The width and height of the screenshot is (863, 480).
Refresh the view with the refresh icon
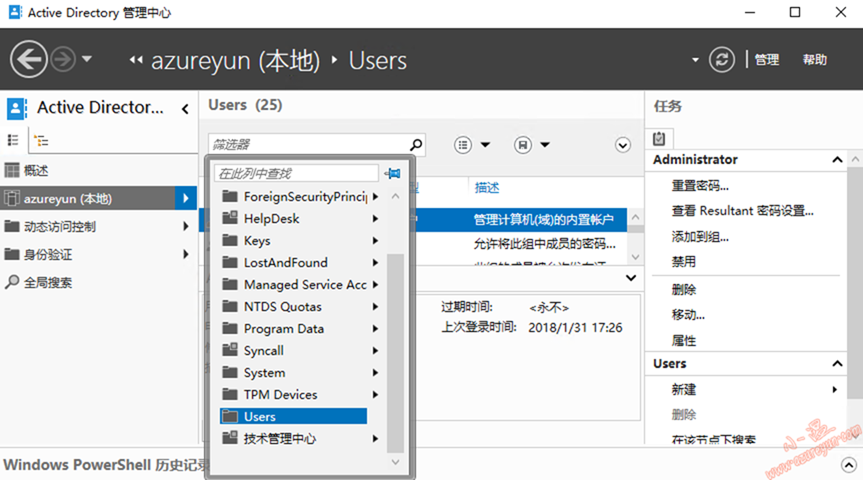(722, 59)
